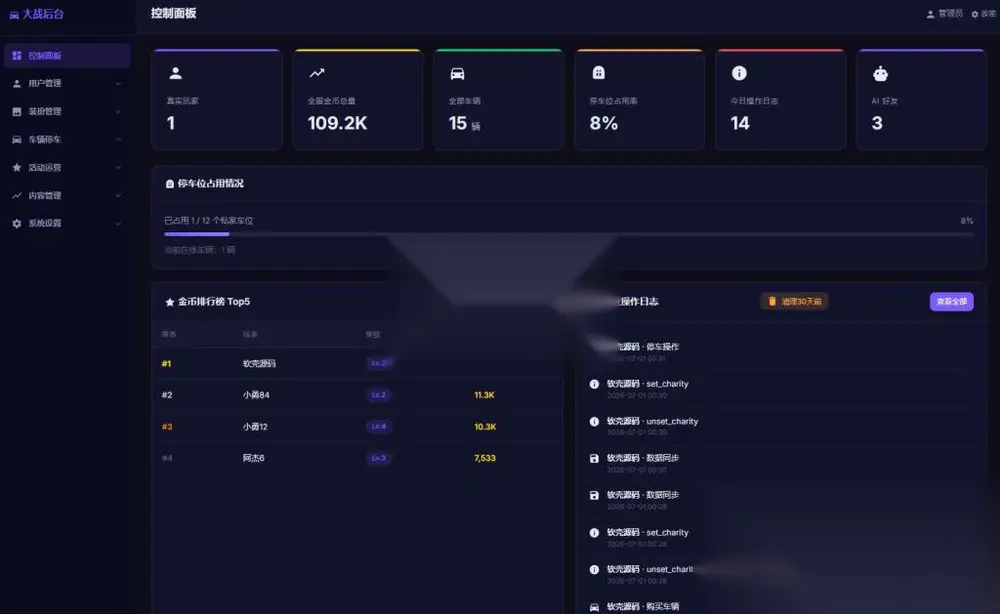
Task: Click the parking icon on the 8% card
Action: click(x=598, y=73)
